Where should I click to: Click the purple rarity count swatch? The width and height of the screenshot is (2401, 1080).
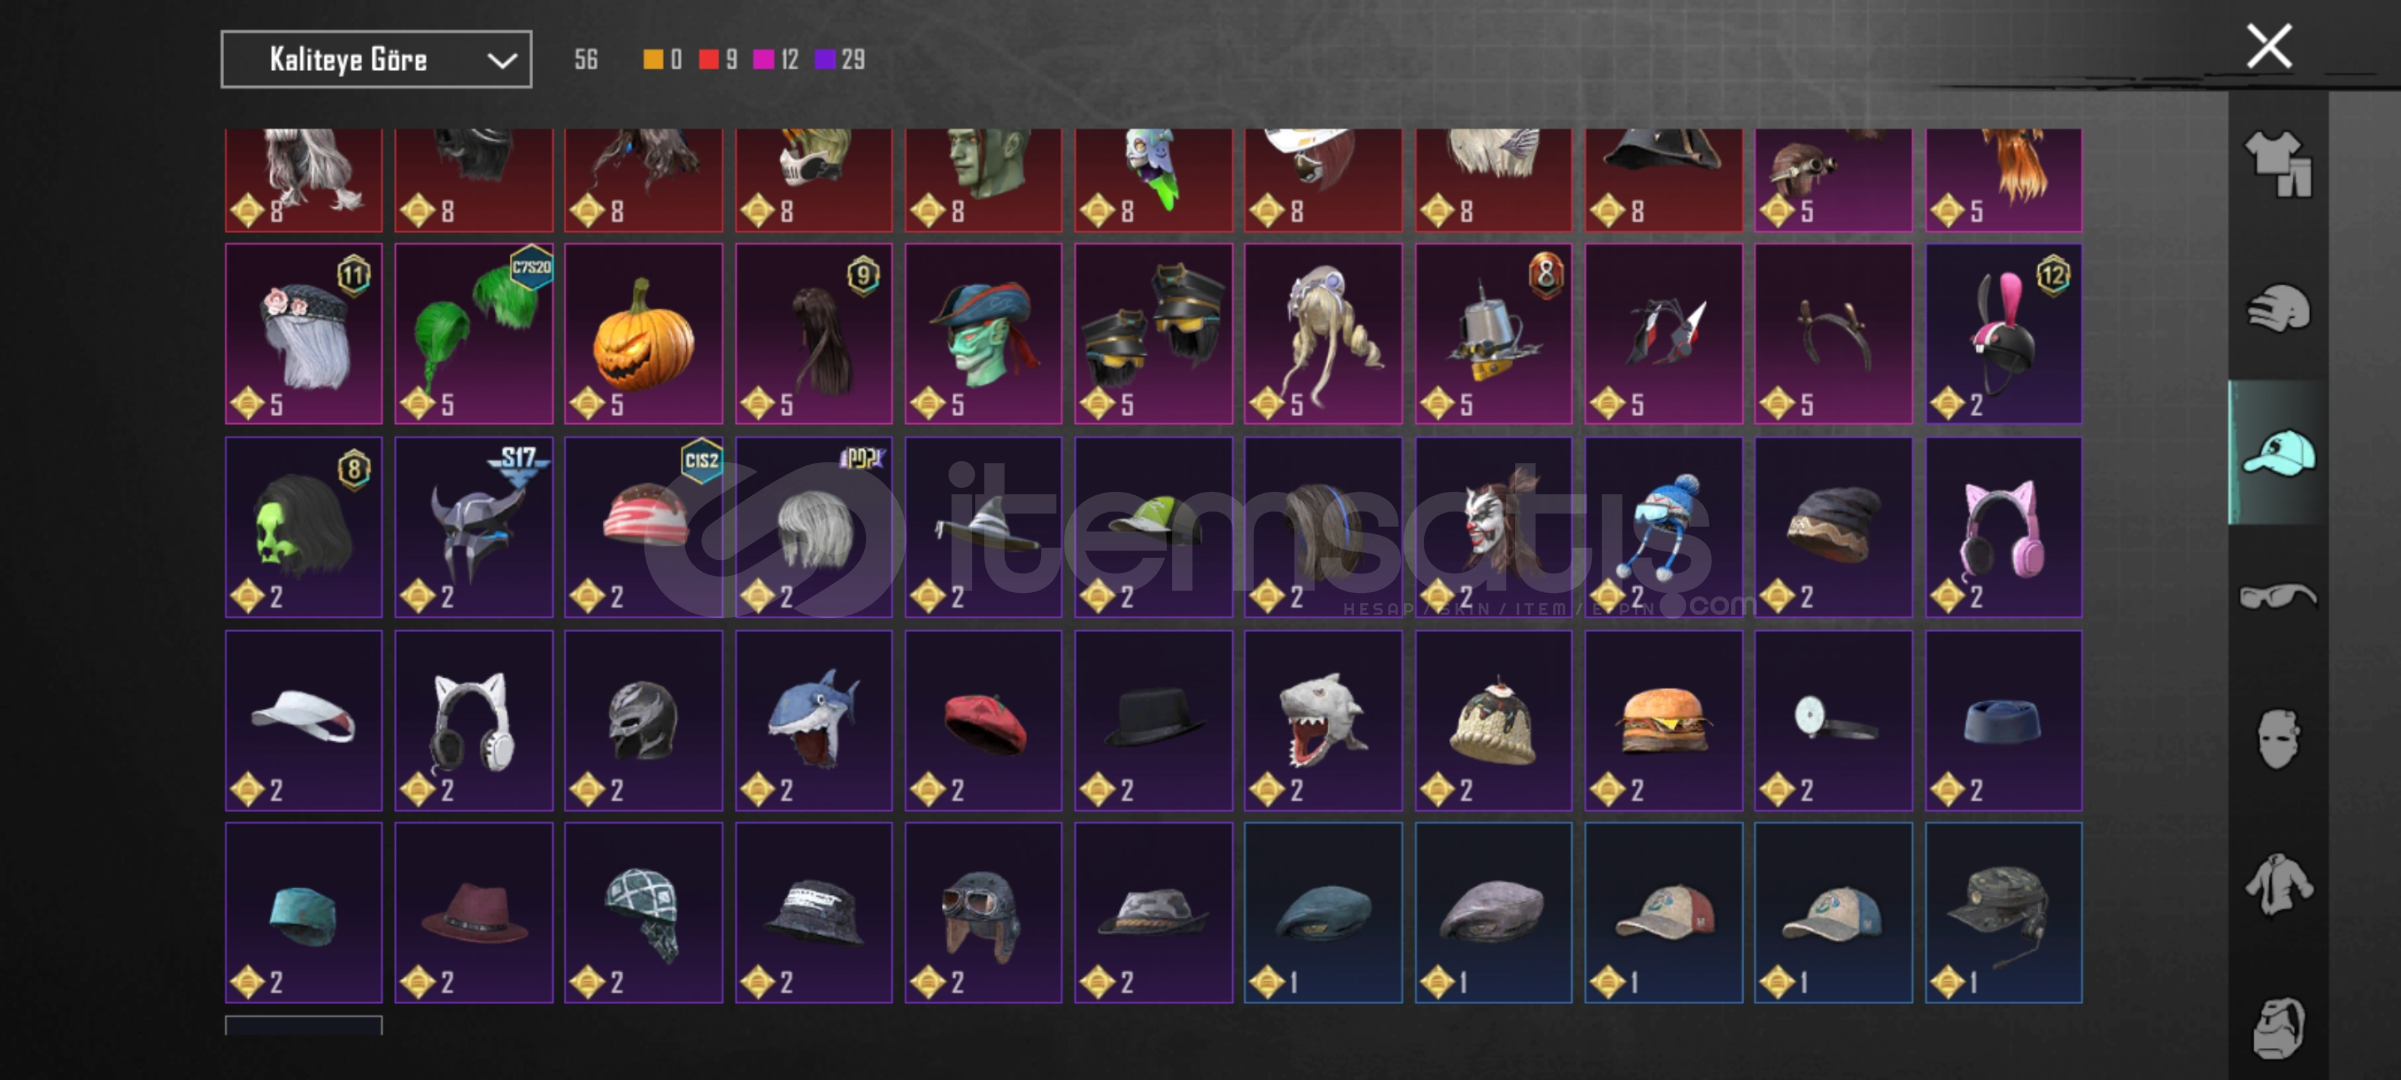click(825, 60)
